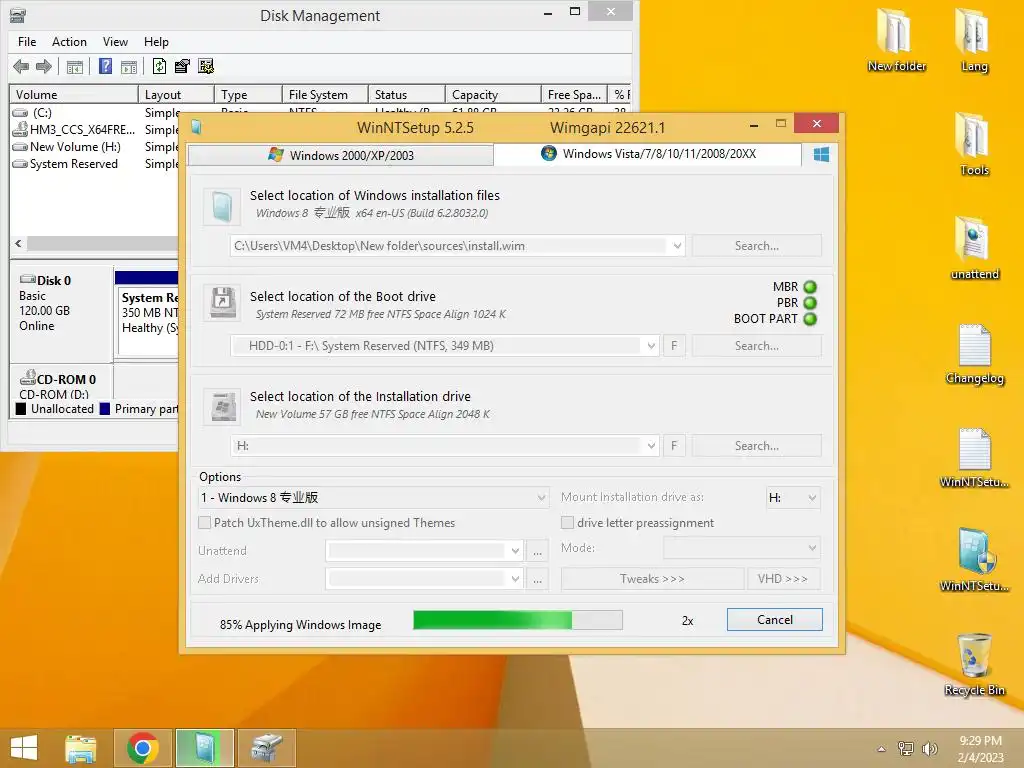The image size is (1024, 768).
Task: Expand the boot drive HDD-0:1 dropdown
Action: click(x=651, y=346)
